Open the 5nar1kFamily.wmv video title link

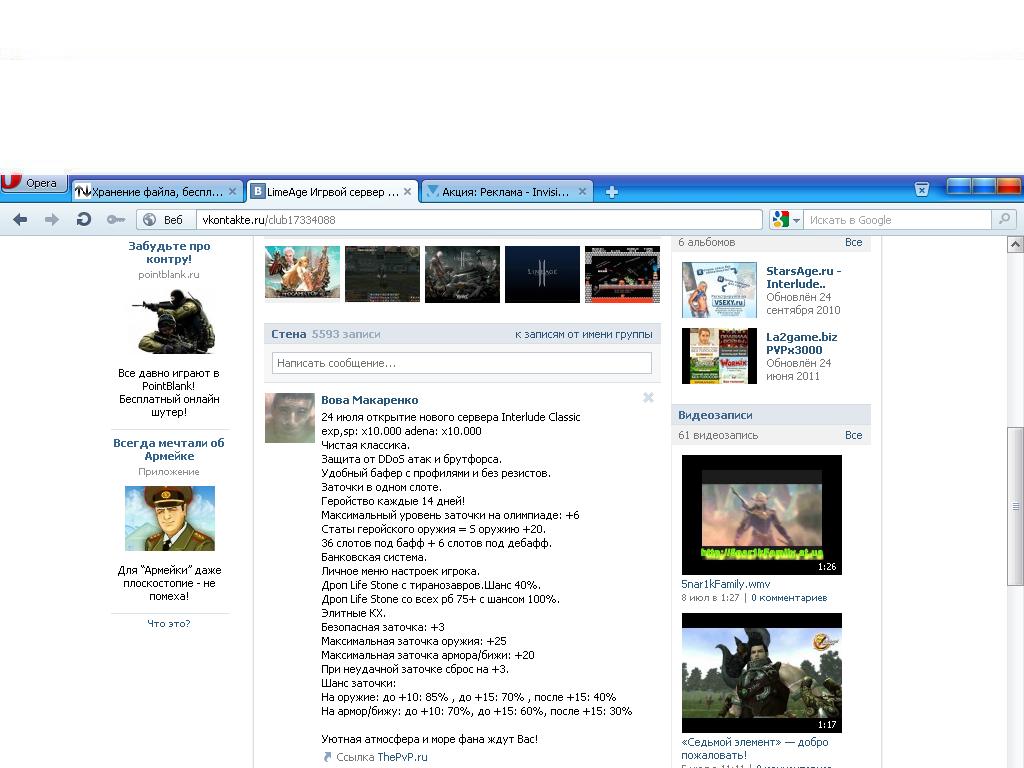[x=726, y=584]
